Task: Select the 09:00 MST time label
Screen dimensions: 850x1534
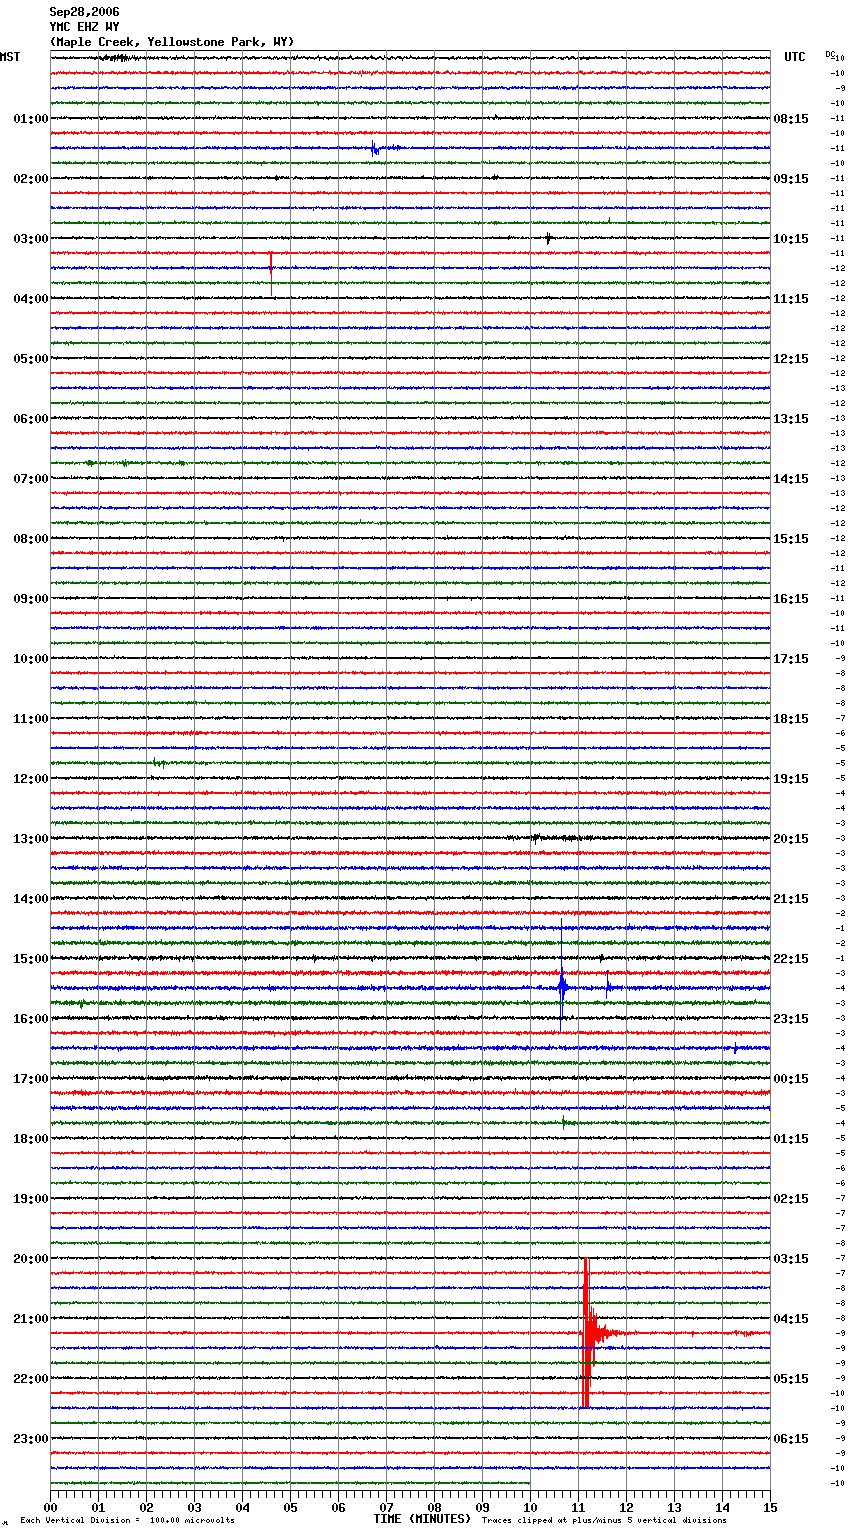Action: 31,599
